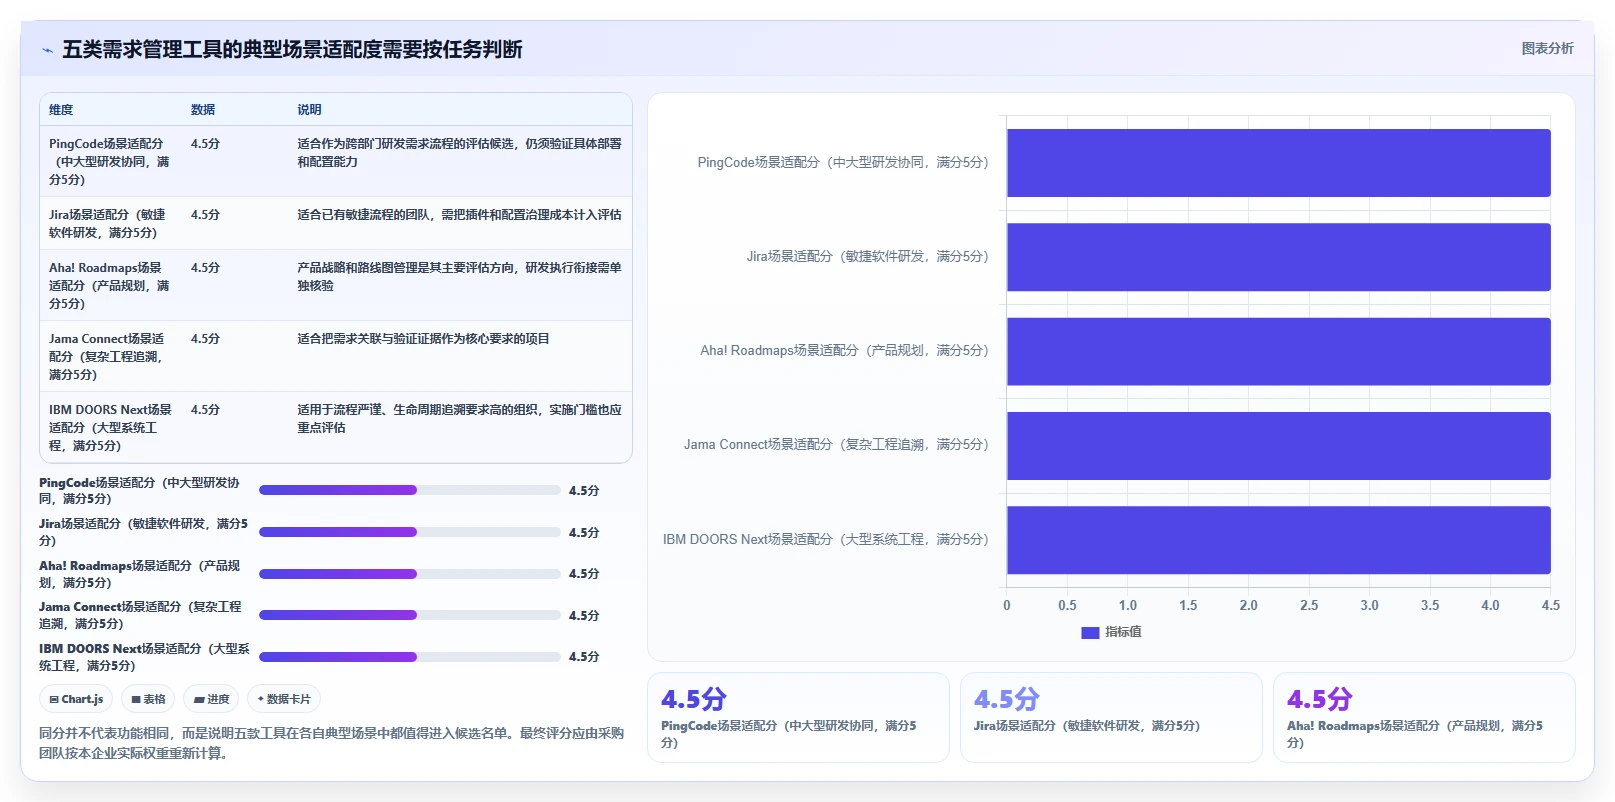The height and width of the screenshot is (802, 1615).
Task: Click the IBM DOORS Next bar in the chart
Action: [x=1278, y=540]
